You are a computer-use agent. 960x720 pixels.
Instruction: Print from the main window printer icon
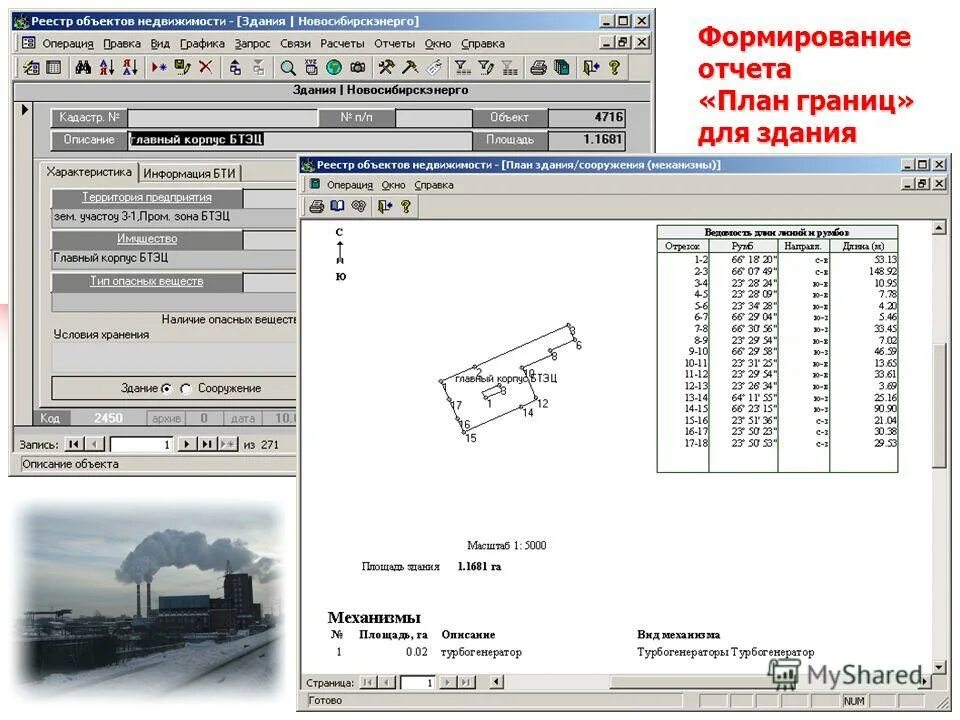538,67
